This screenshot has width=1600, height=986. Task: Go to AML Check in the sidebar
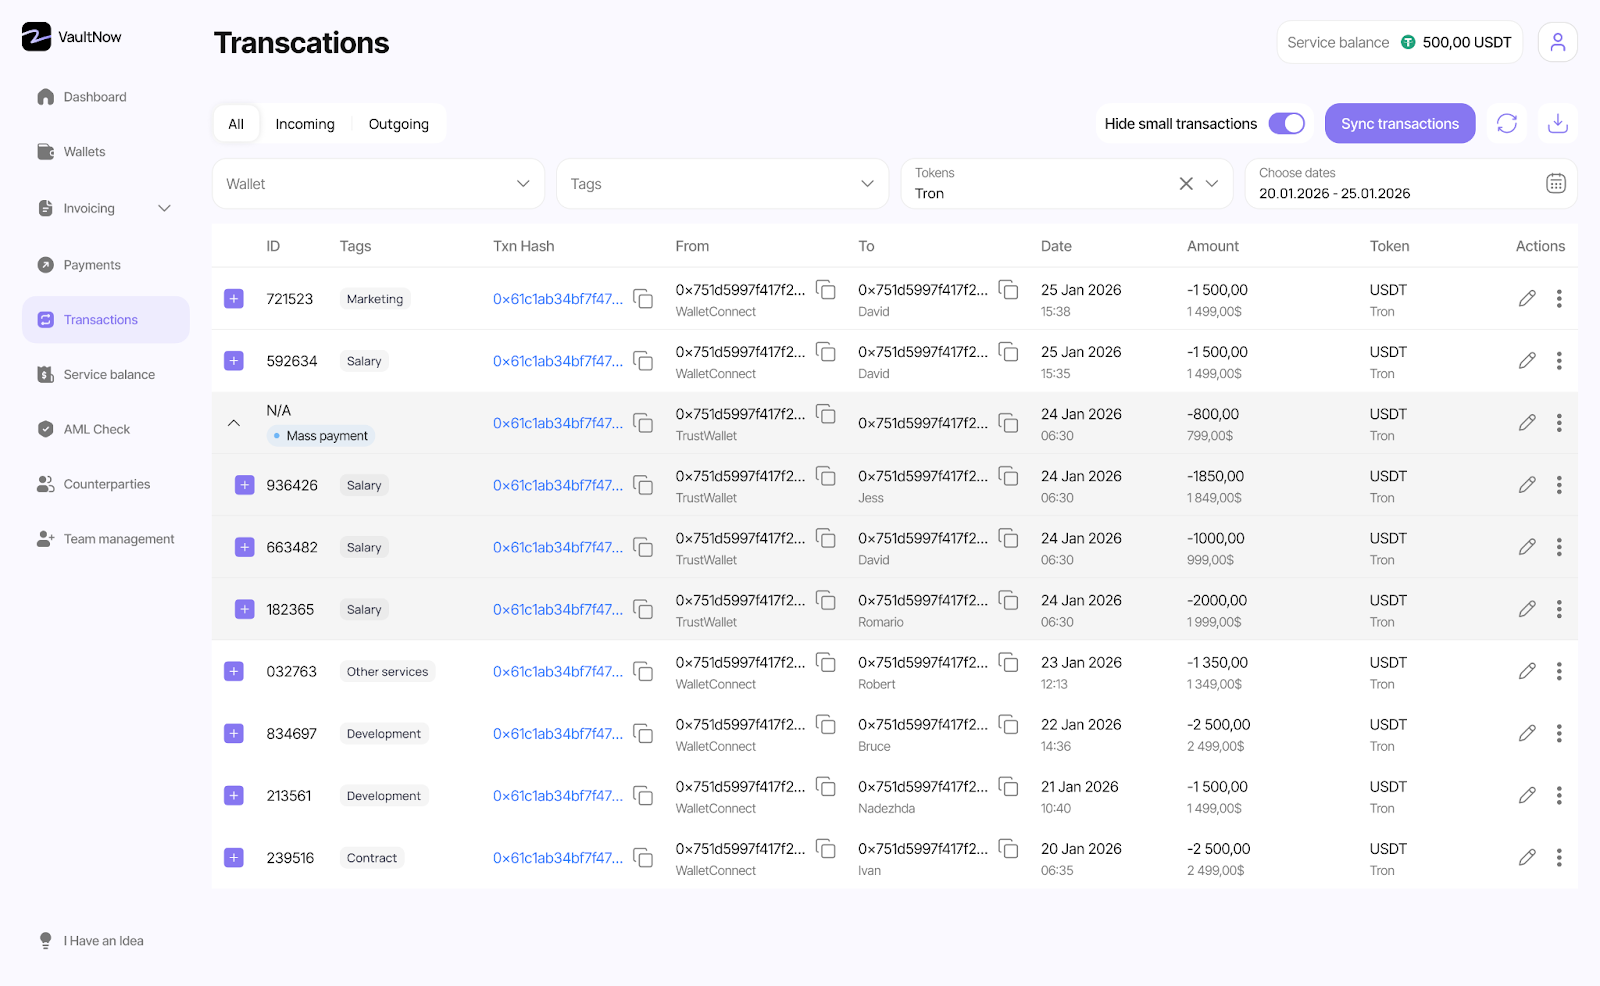pos(97,429)
